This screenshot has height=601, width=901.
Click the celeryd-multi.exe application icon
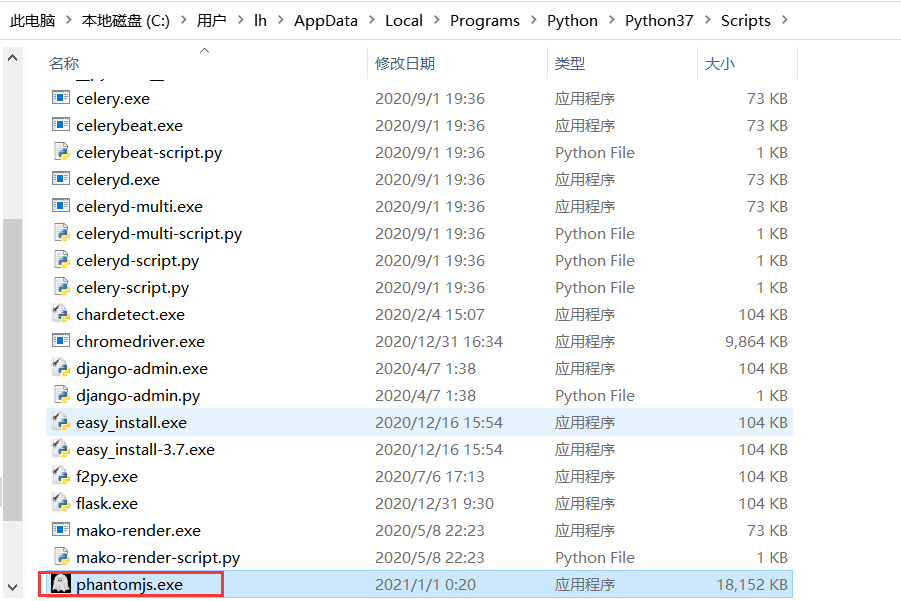pos(61,206)
